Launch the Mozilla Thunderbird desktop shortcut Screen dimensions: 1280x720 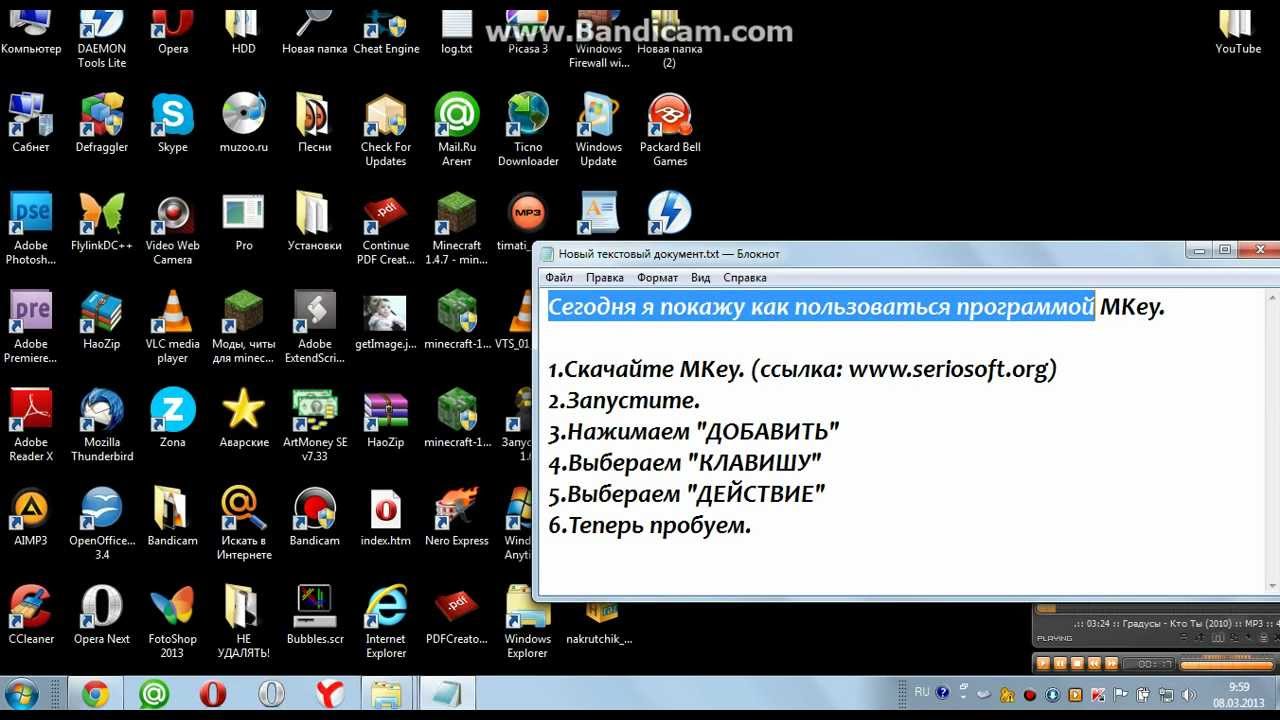[x=102, y=424]
